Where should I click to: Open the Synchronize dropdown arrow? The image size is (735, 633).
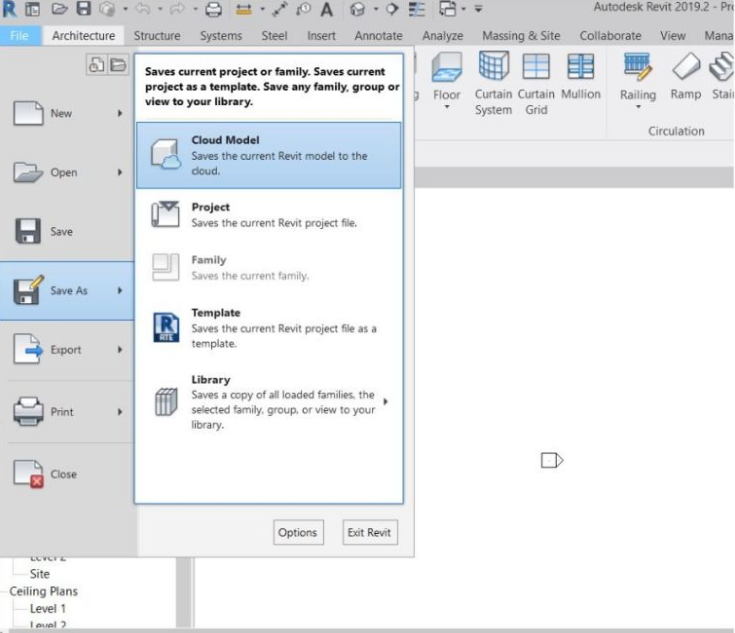pyautogui.click(x=125, y=9)
